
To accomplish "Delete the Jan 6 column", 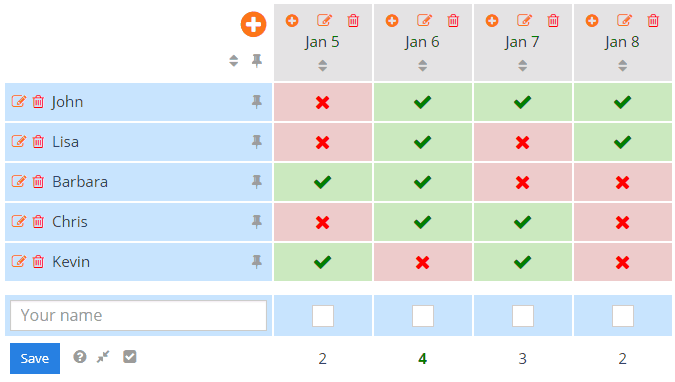I will 453,20.
